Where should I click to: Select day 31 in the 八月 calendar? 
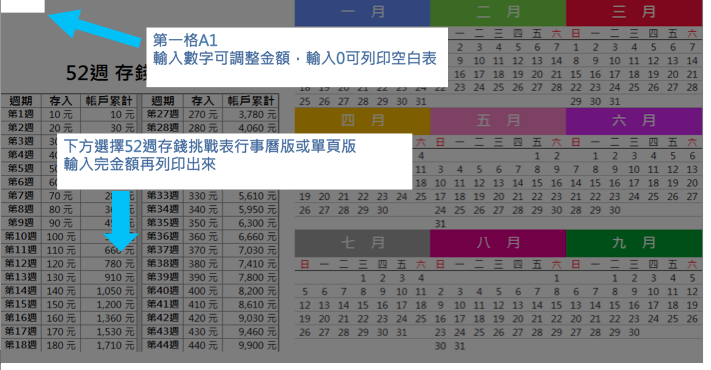click(459, 346)
